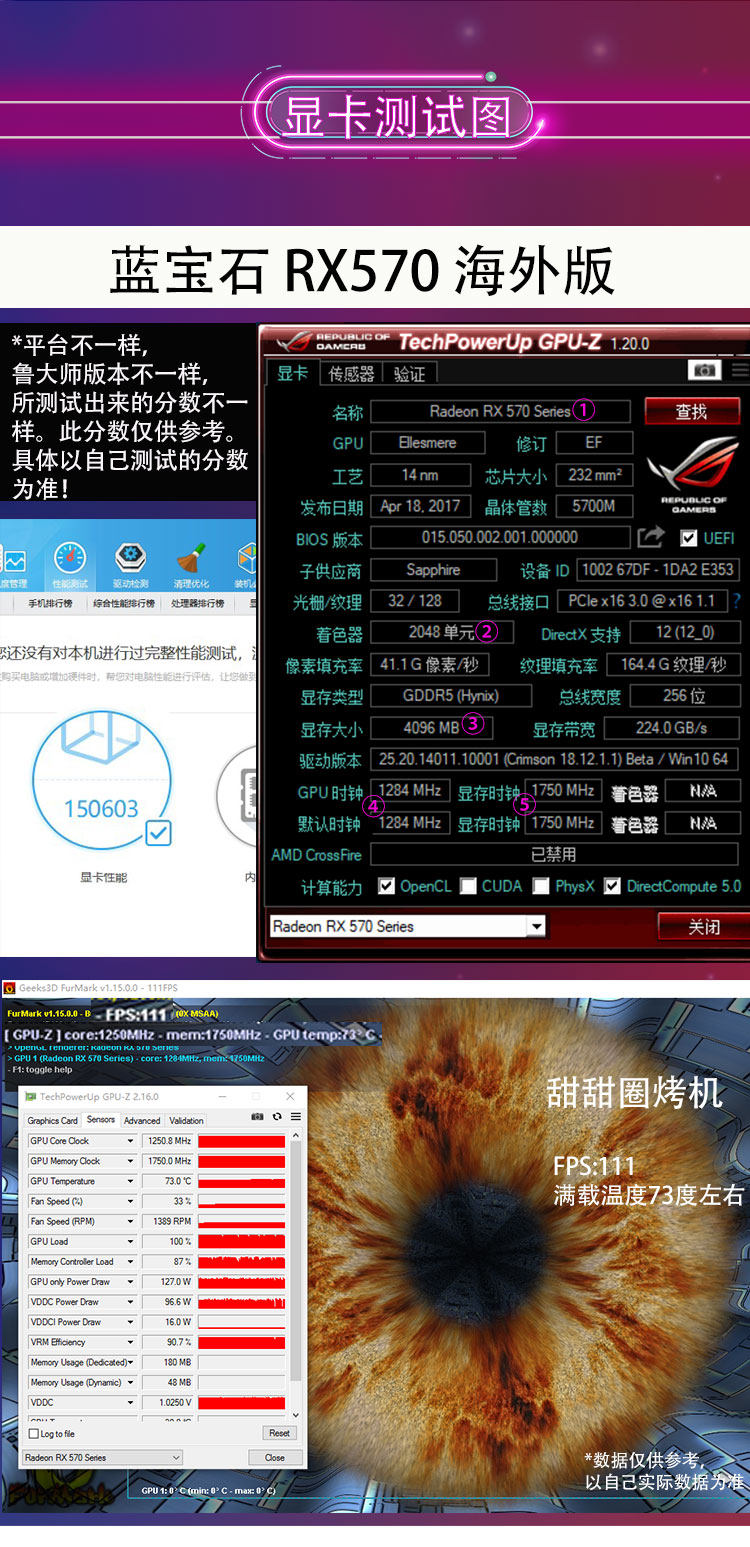The height and width of the screenshot is (1547, 750).
Task: Click the refresh icon in GPU-Z 2.16.0
Action: [277, 1116]
